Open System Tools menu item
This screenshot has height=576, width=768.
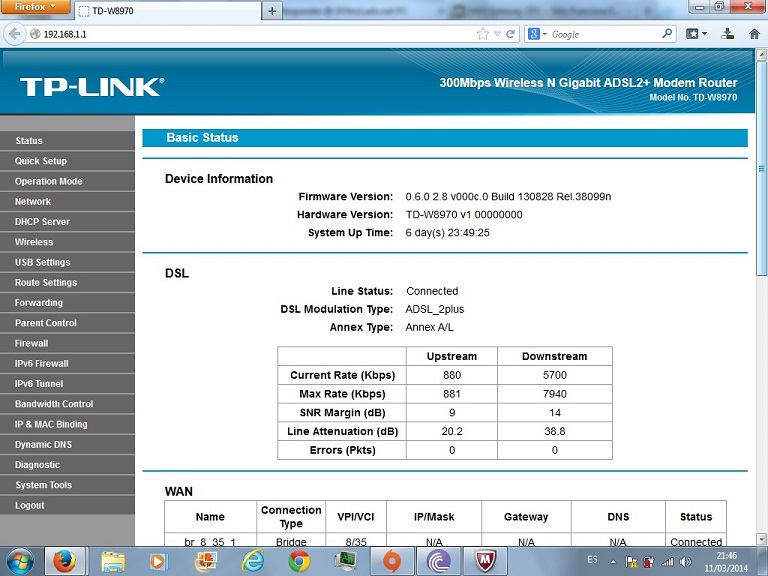67,485
